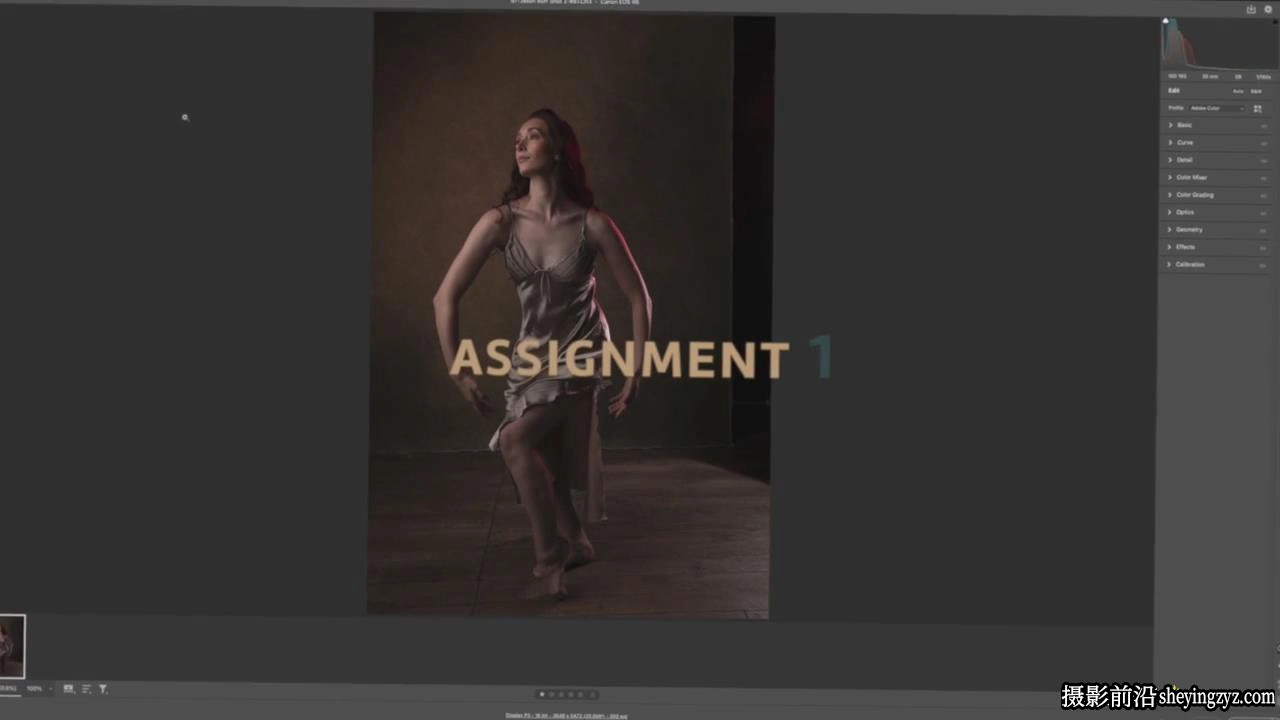Open the filmstrip sort icon

[x=86, y=689]
